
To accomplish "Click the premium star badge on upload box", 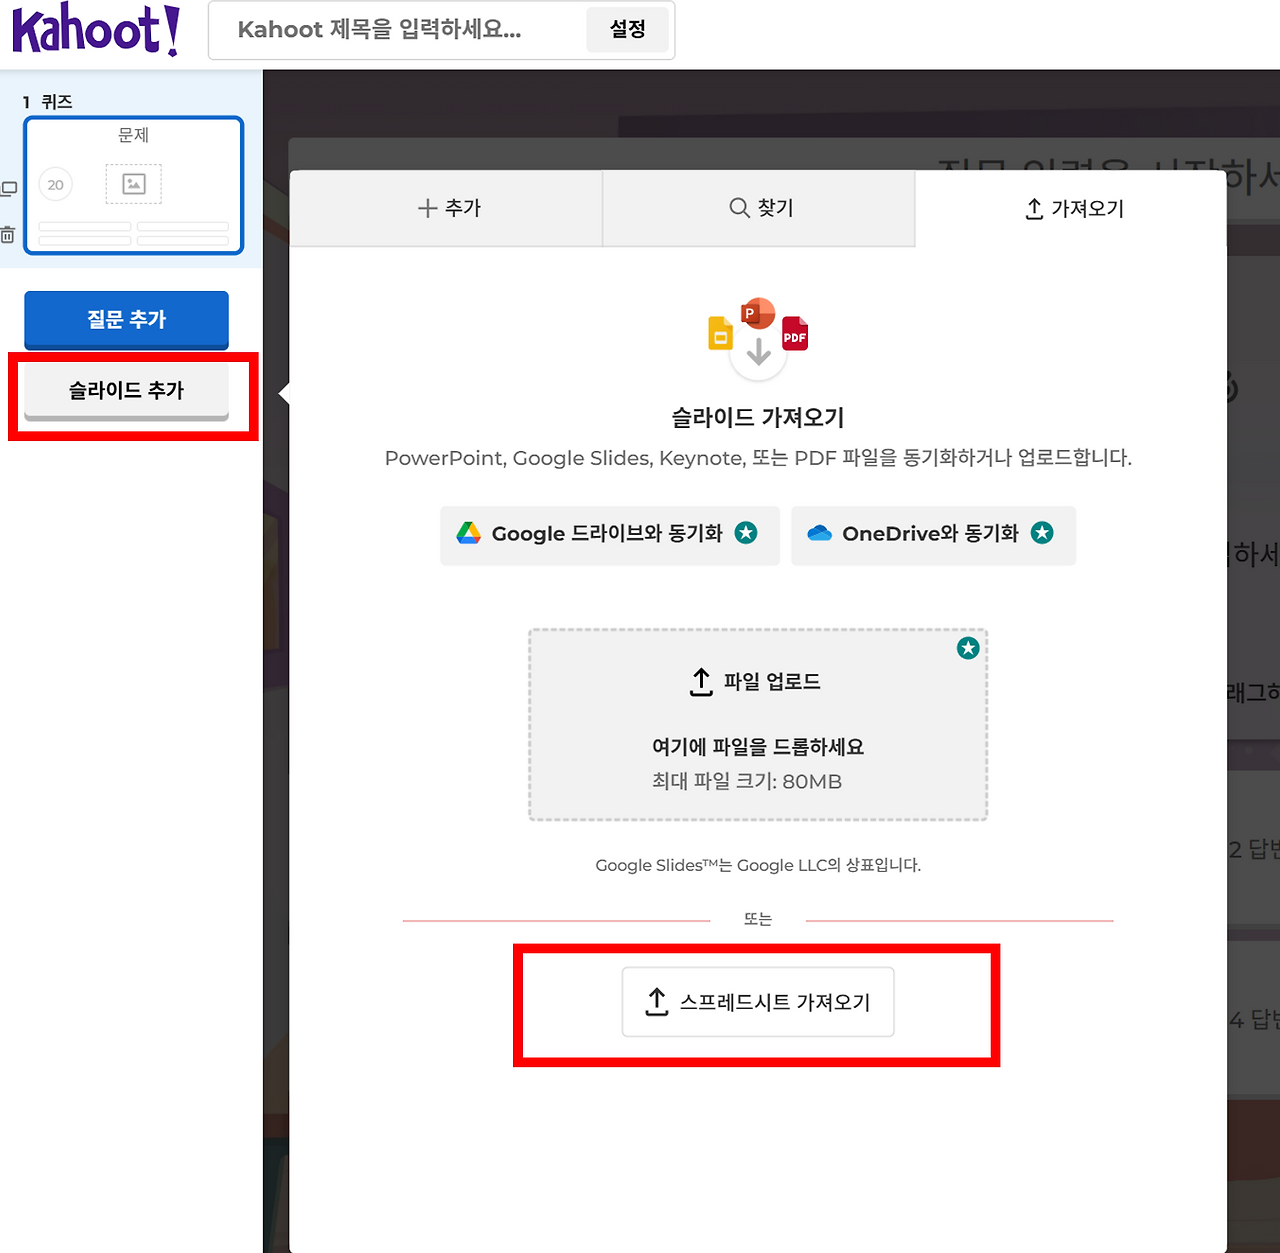I will [x=968, y=648].
